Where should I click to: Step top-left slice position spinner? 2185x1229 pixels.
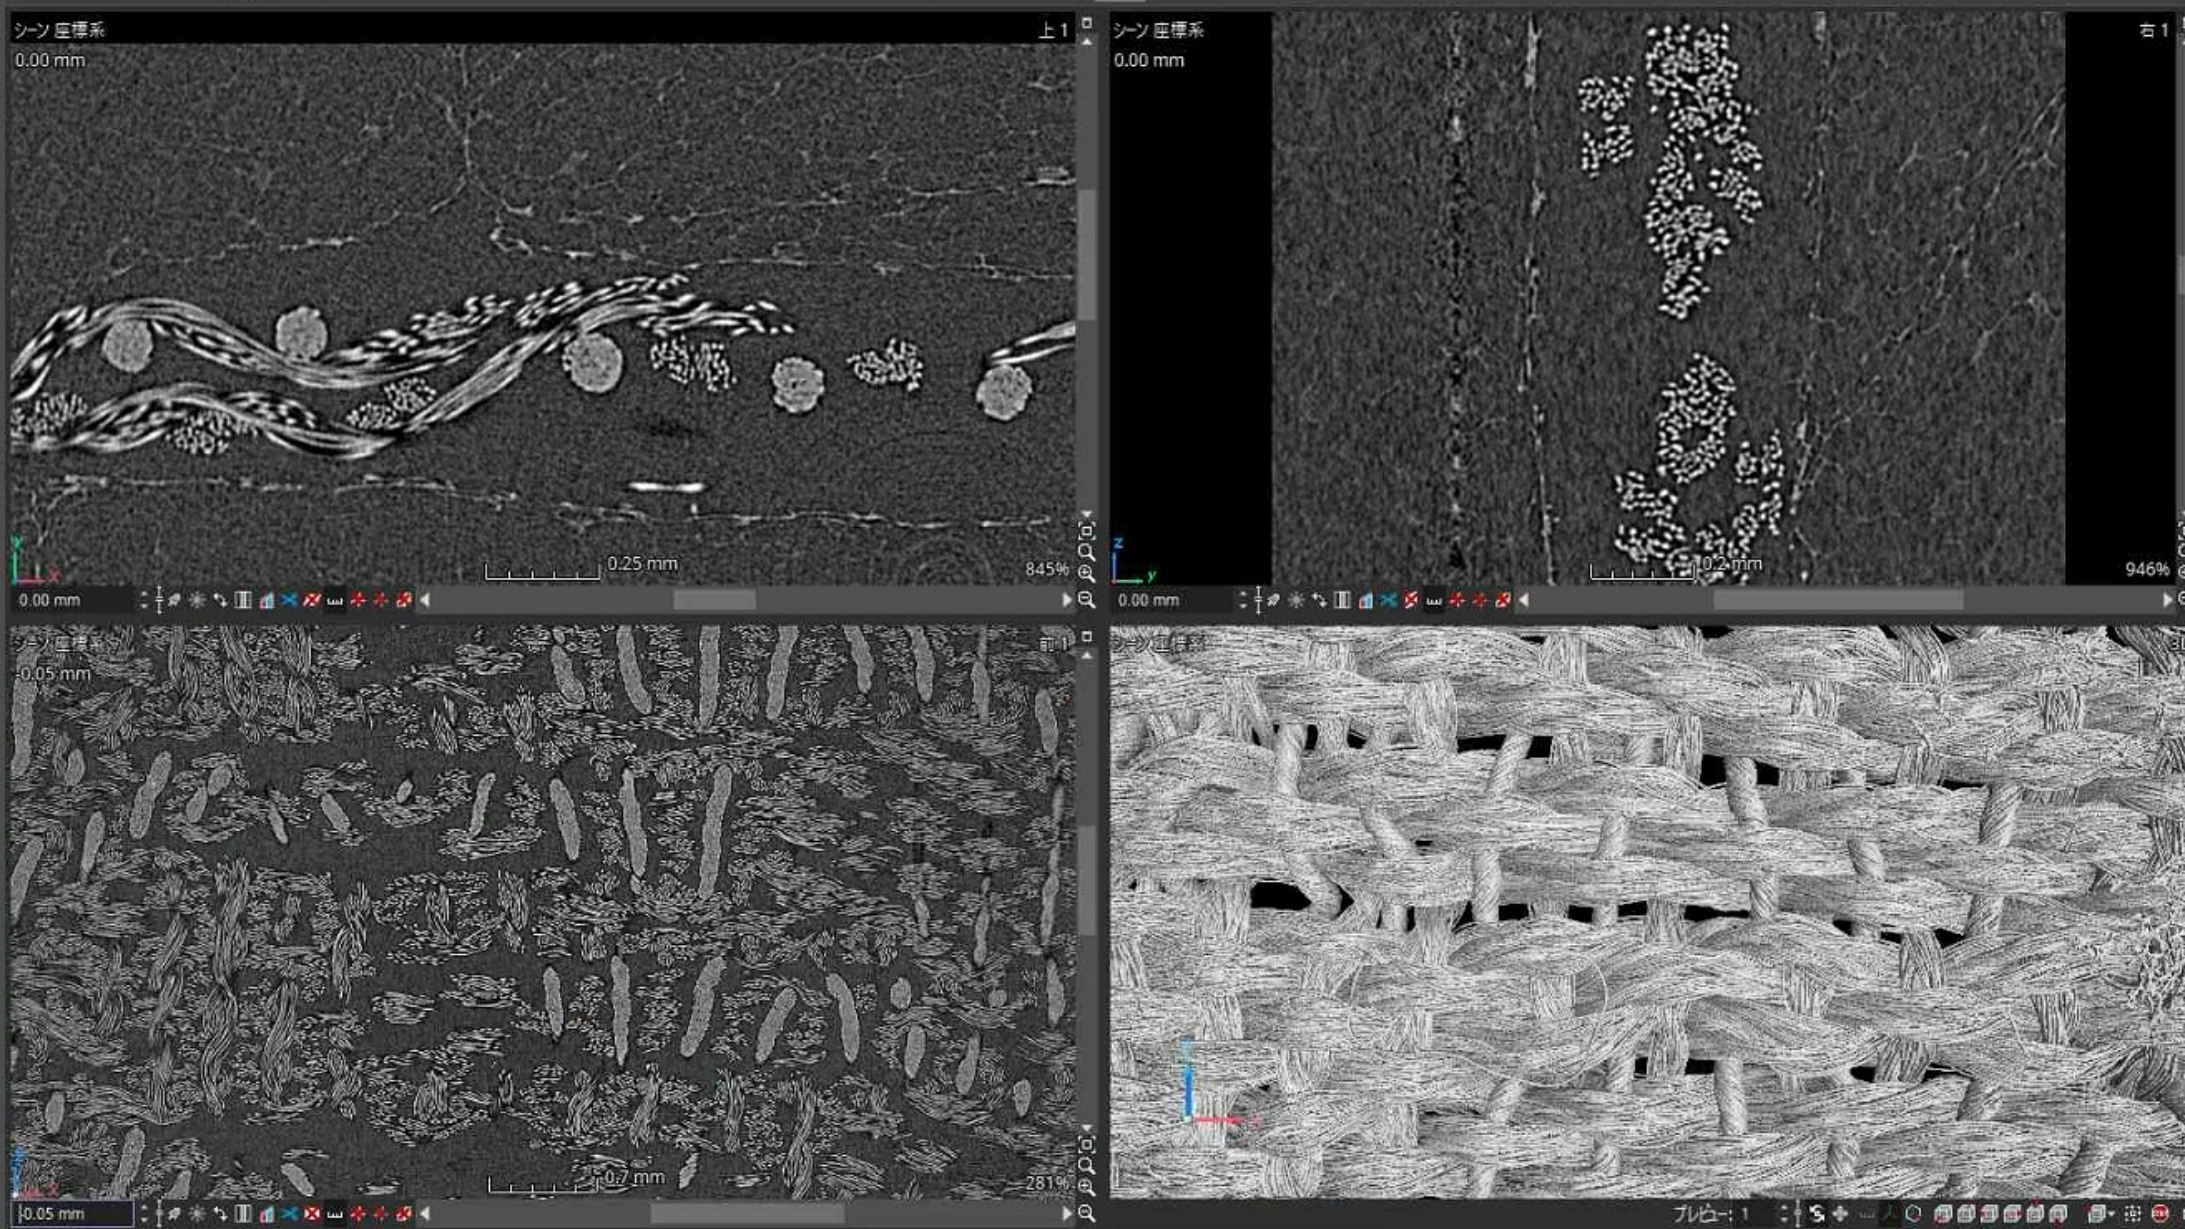click(x=144, y=600)
